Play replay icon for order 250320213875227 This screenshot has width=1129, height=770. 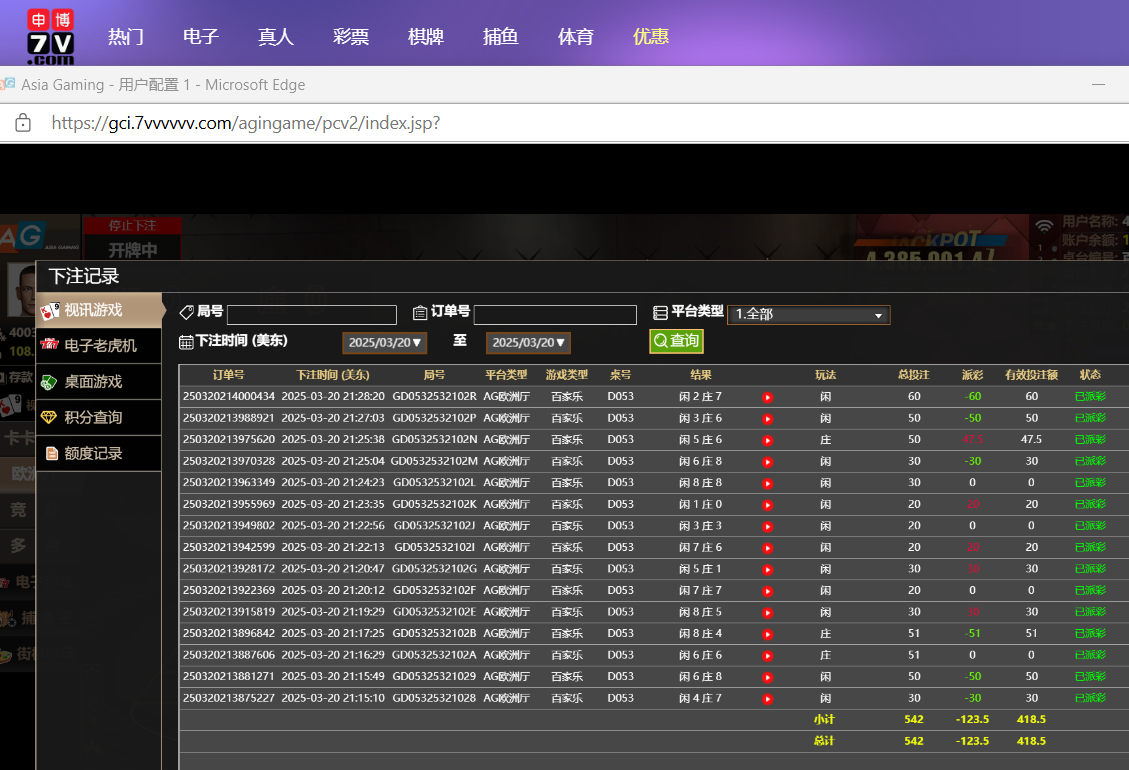[x=767, y=699]
